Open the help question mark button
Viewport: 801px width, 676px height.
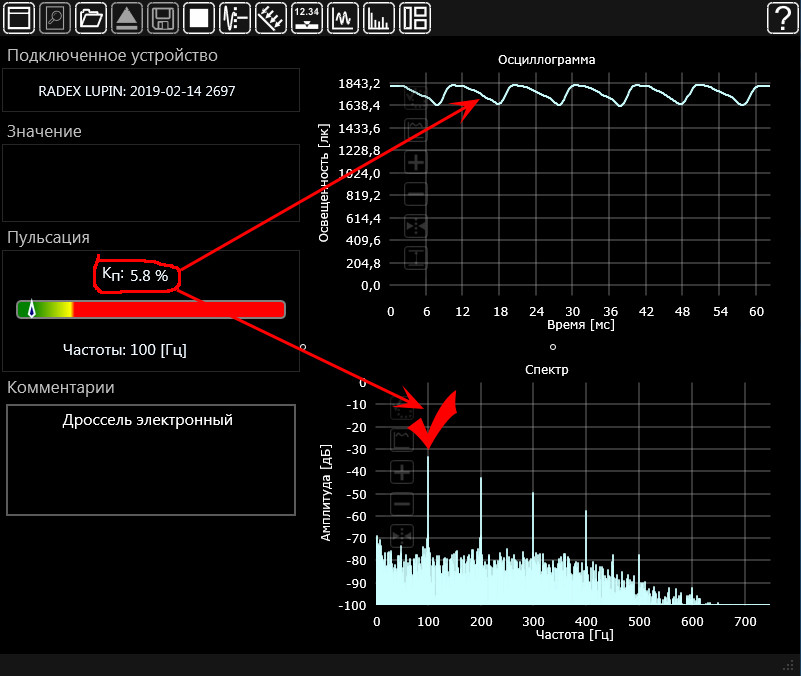[782, 18]
